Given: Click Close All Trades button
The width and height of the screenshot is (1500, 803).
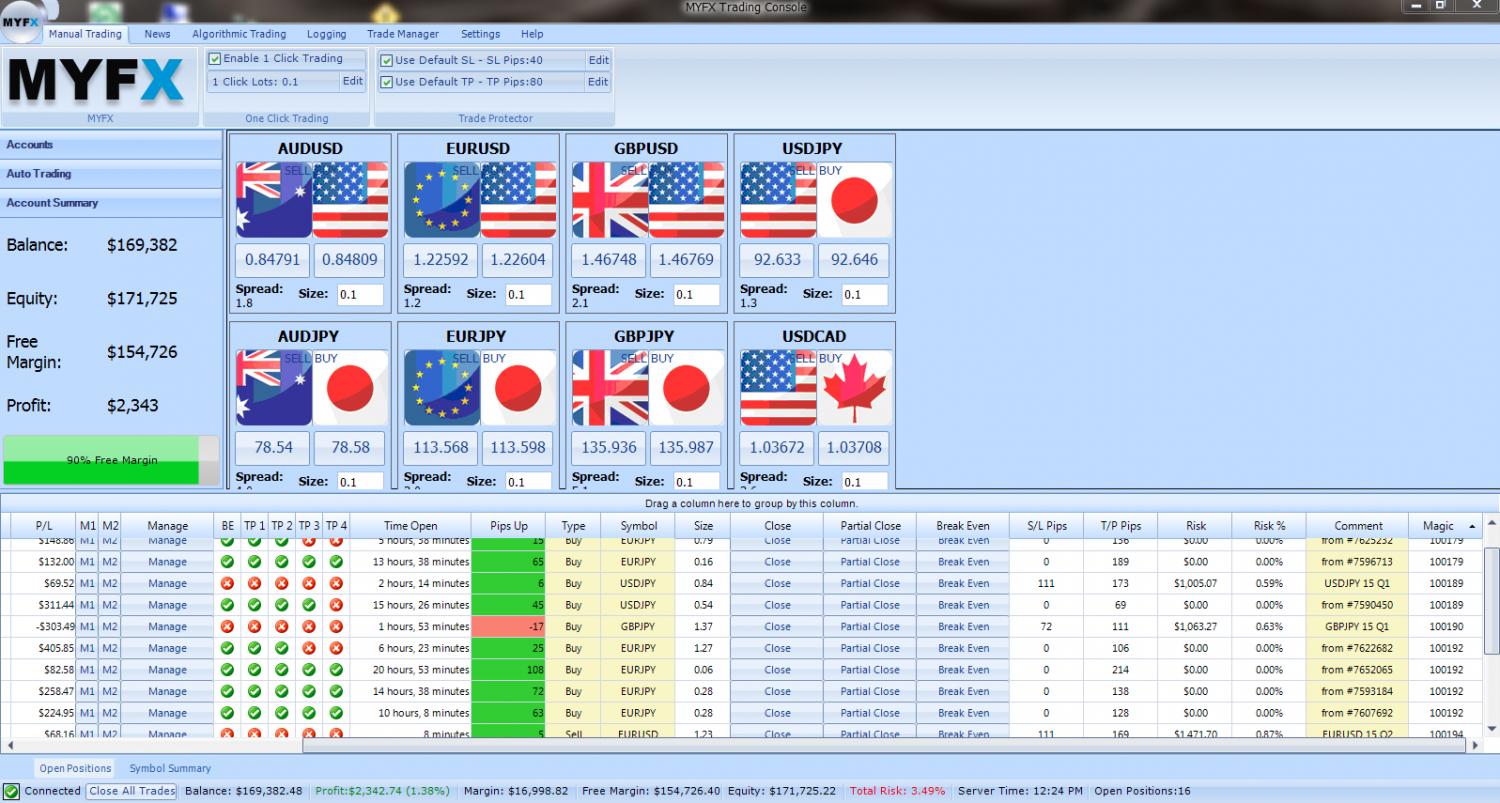Looking at the screenshot, I should pos(131,791).
